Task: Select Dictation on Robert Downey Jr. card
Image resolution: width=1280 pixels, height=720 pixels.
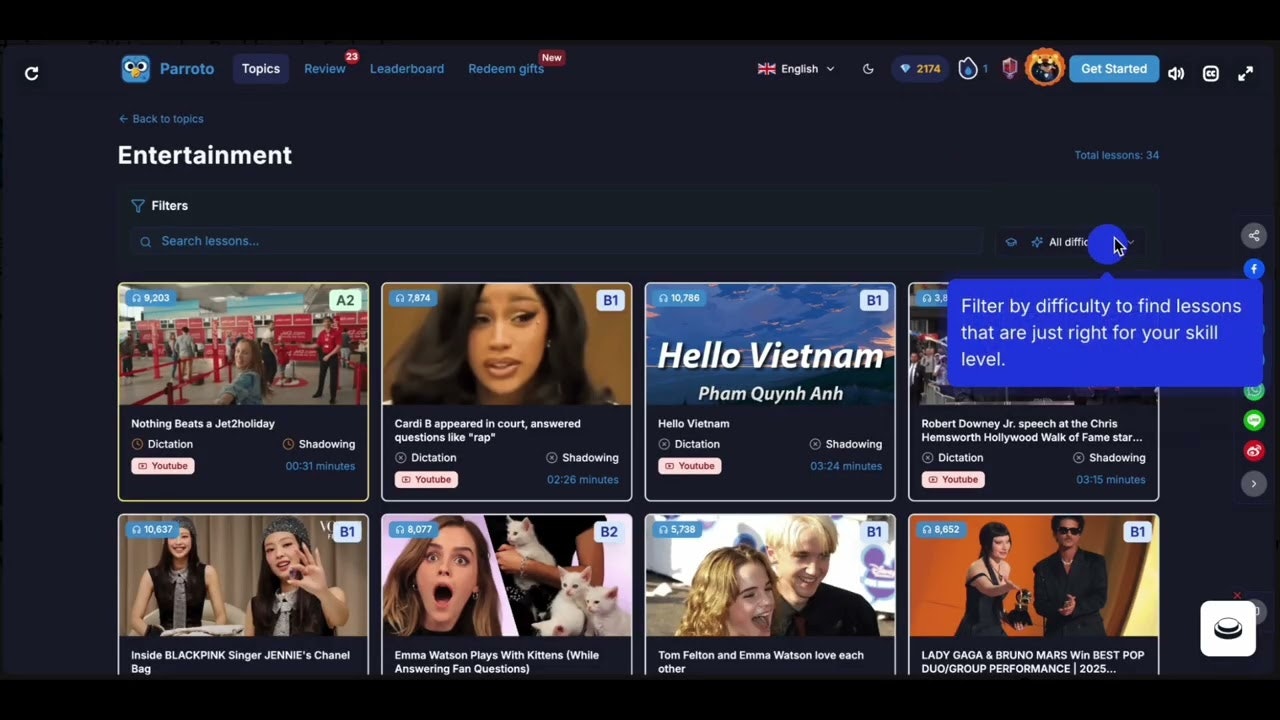Action: point(953,458)
